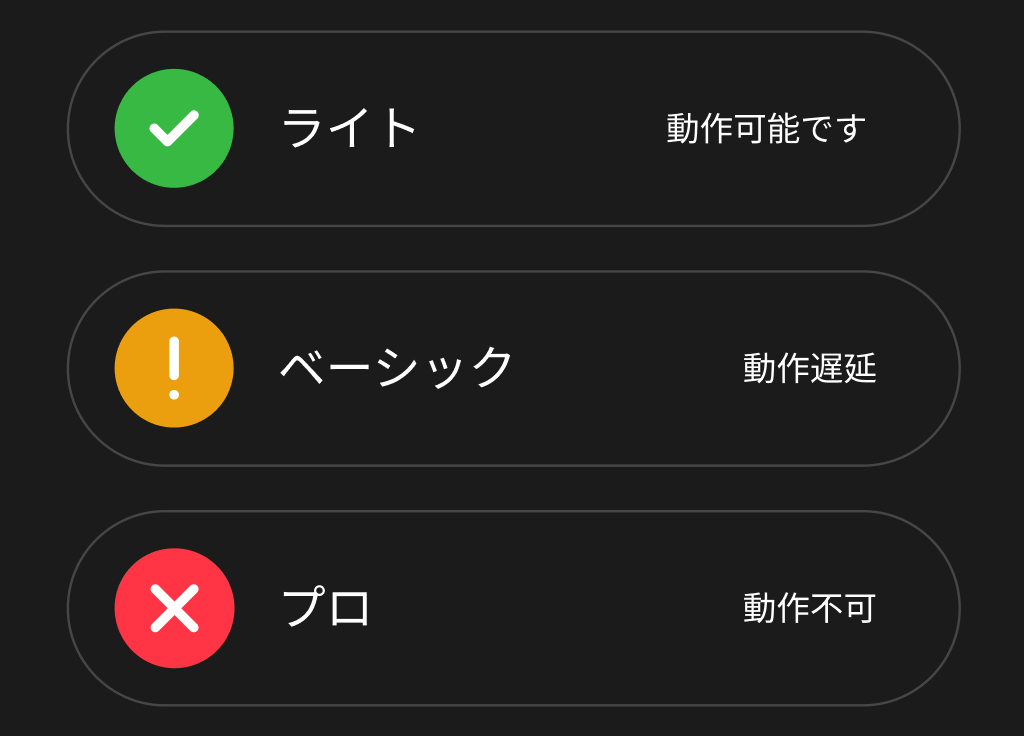Viewport: 1024px width, 736px height.
Task: Click the green checkmark status icon
Action: pos(174,128)
